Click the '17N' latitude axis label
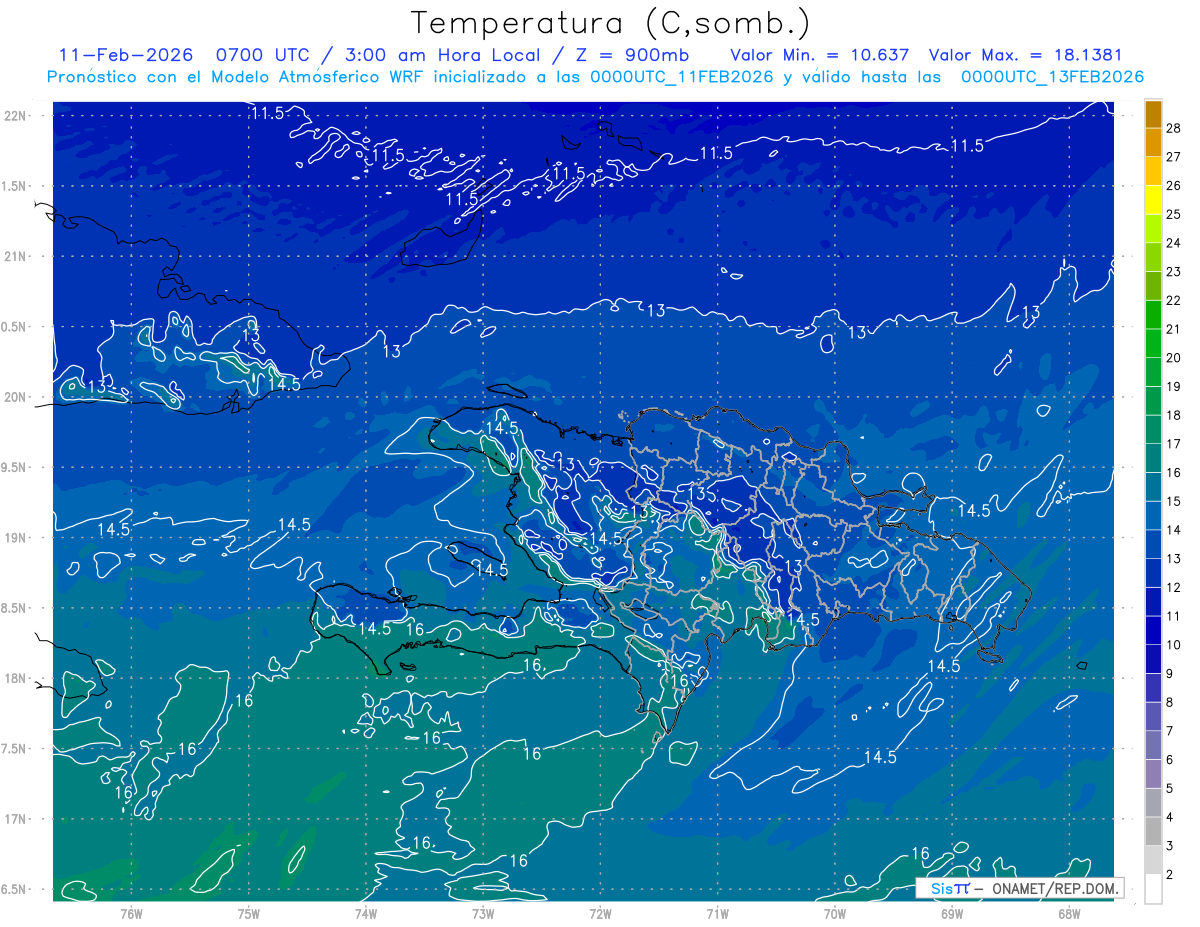 (x=16, y=819)
